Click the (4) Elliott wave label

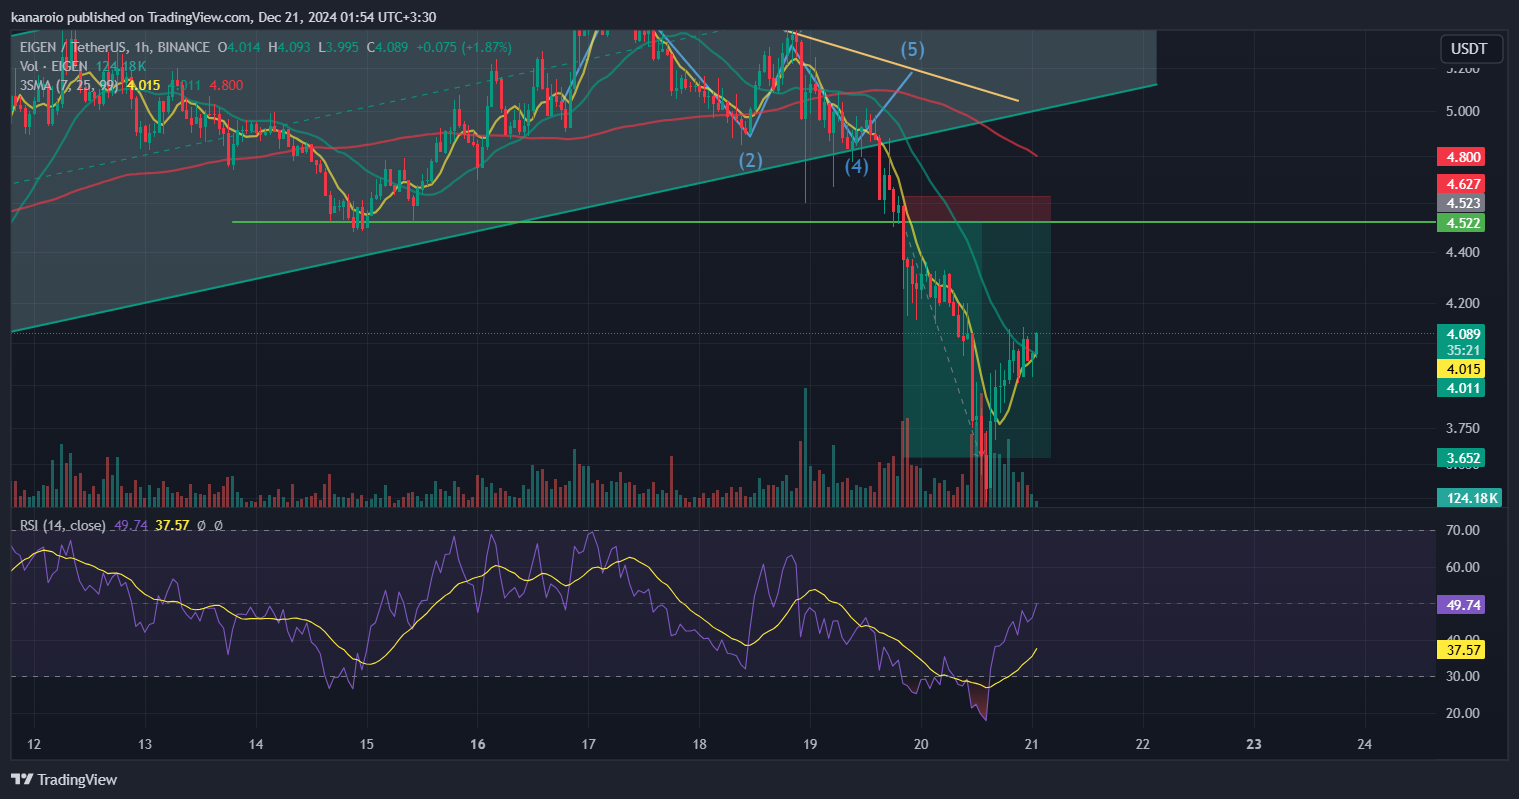point(856,166)
